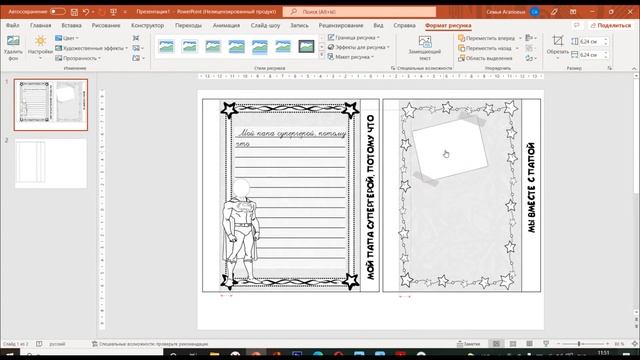
Task: Switch to Slide Sorter view icon
Action: pos(513,344)
